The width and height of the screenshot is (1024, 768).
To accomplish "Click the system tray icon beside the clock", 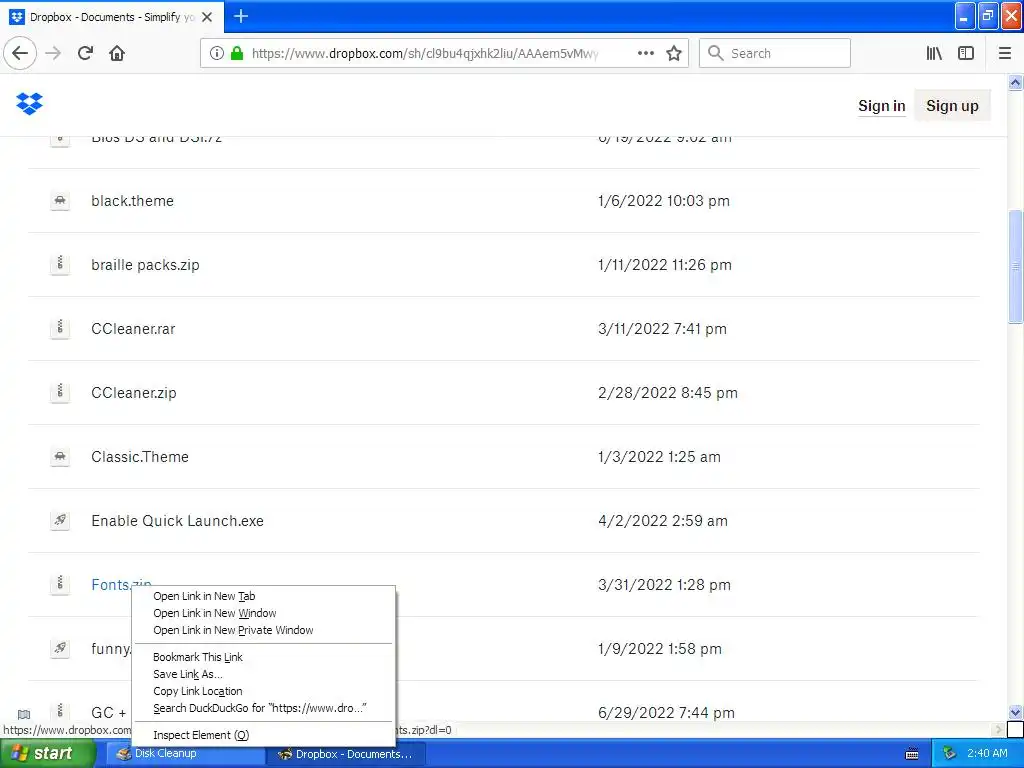I will click(950, 754).
